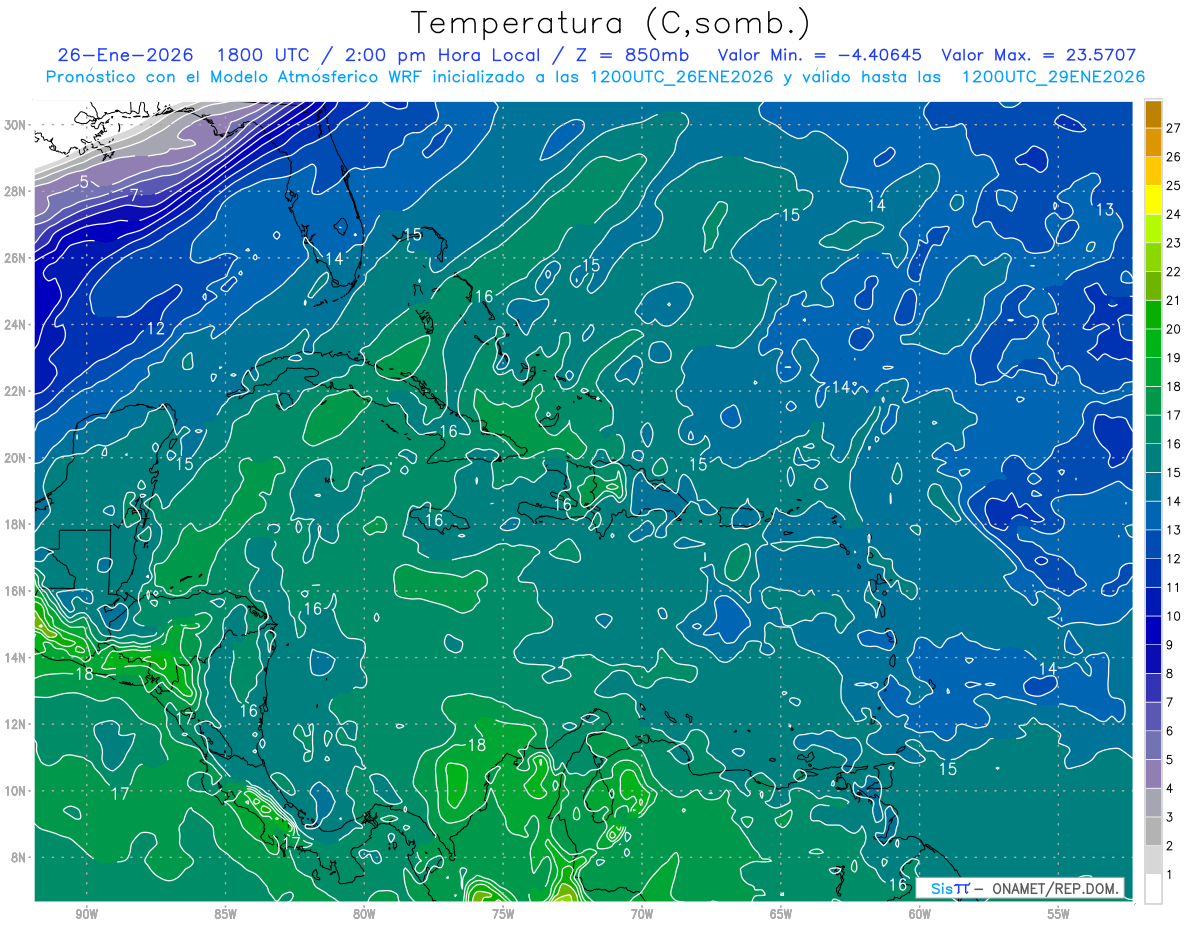Click the '1800 UTC' time label
The image size is (1200, 927).
[x=265, y=55]
